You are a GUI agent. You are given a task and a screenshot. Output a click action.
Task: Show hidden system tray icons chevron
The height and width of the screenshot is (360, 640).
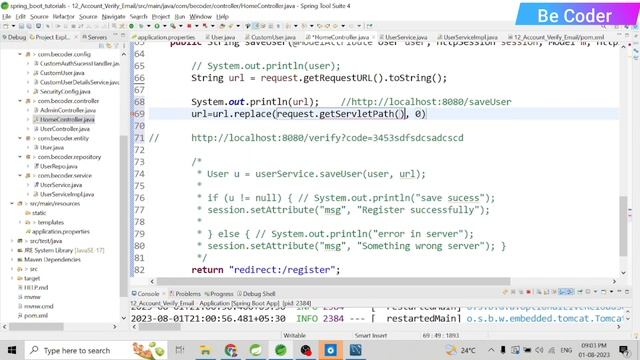(x=491, y=350)
